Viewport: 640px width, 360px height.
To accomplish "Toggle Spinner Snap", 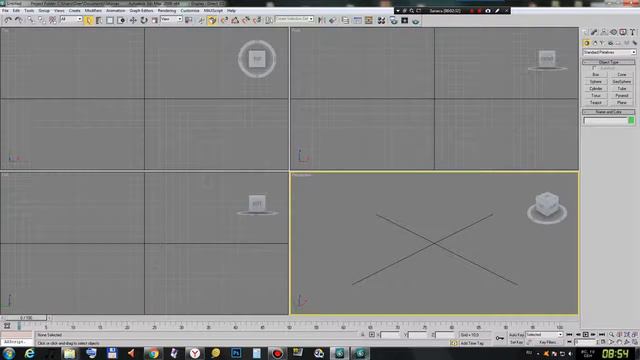I will pos(257,20).
